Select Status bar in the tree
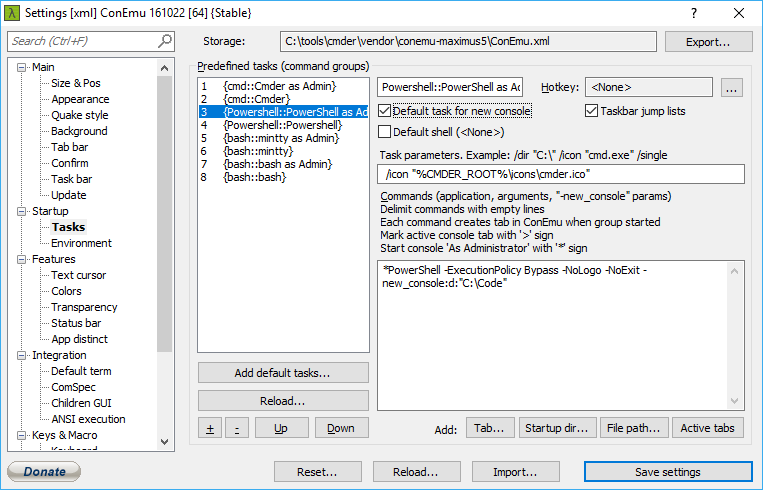 76,323
